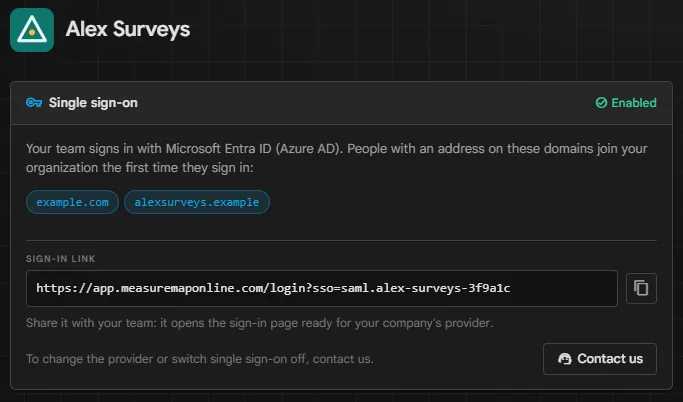Copy the sign-in link with the copy icon
683x402 pixels.
[641, 288]
